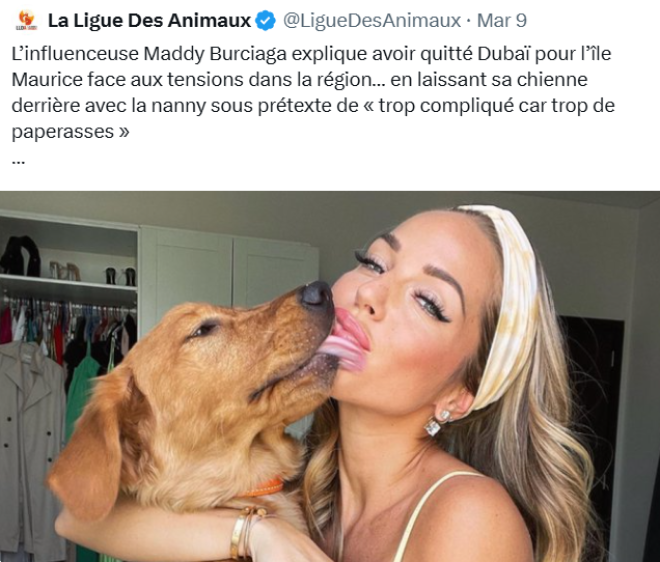The image size is (660, 562).
Task: Open the tweet's Mar 9 timestamp
Action: pos(501,20)
